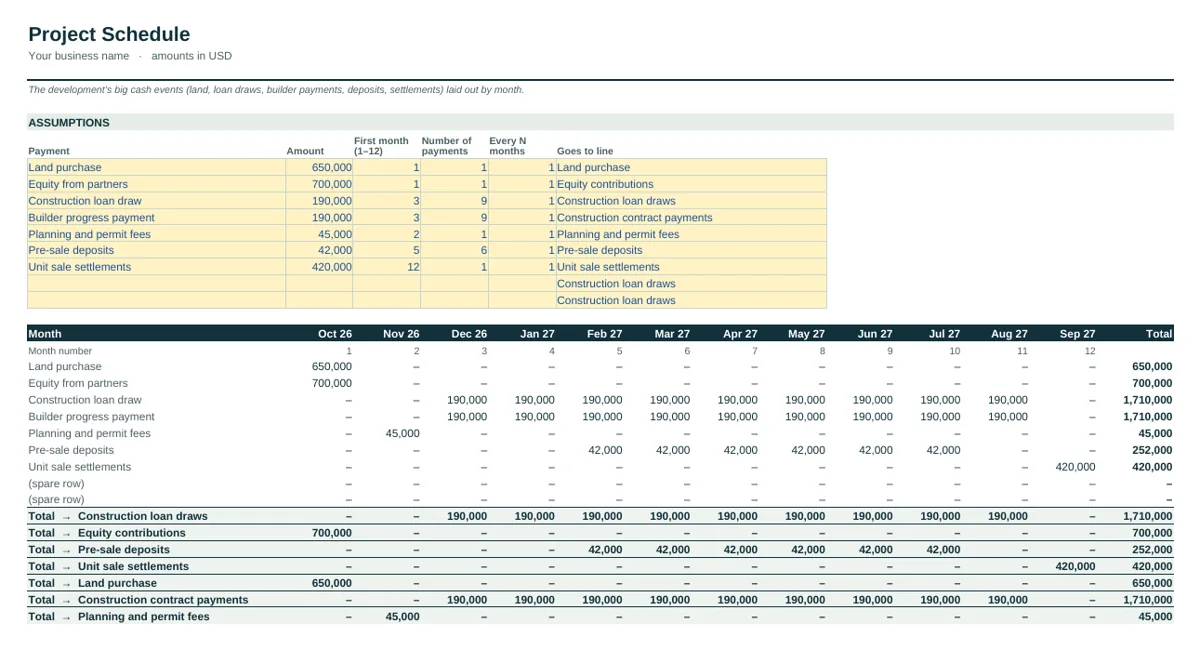Open the Goes to line cell 'Construction contract payments'

coord(691,217)
